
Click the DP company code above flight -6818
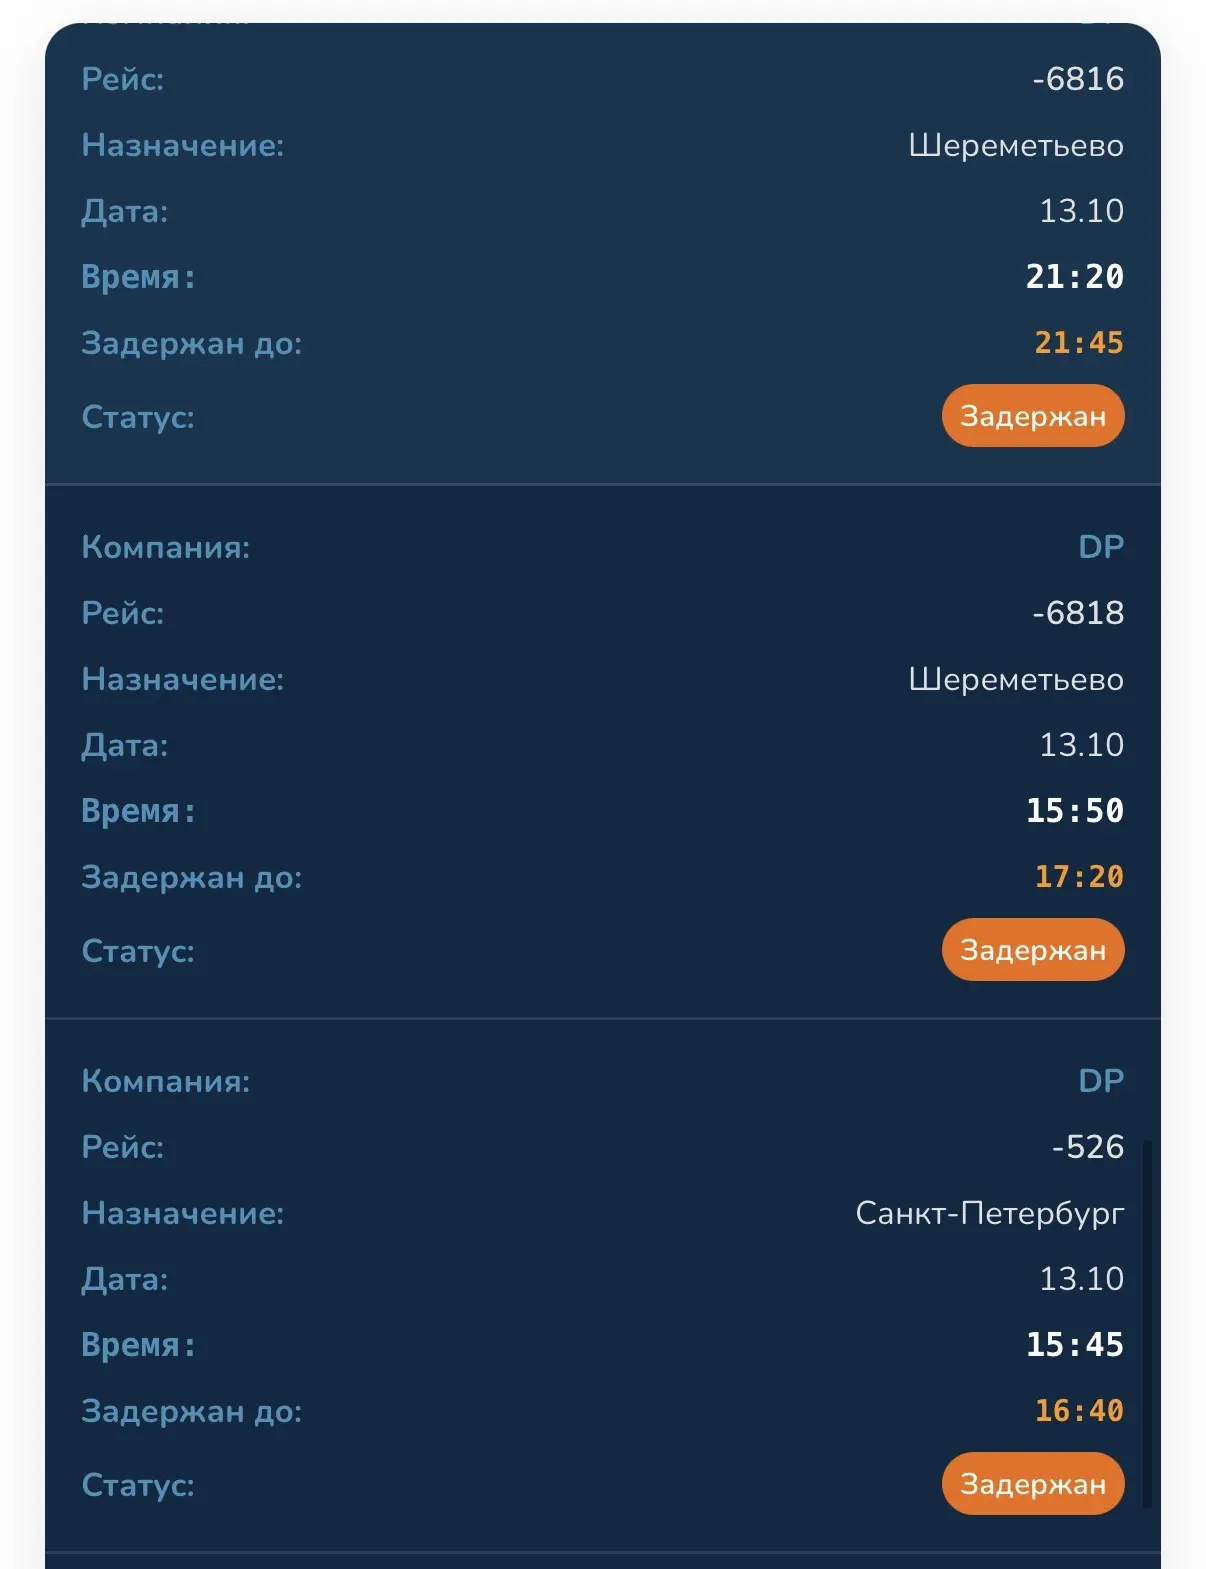tap(1101, 547)
